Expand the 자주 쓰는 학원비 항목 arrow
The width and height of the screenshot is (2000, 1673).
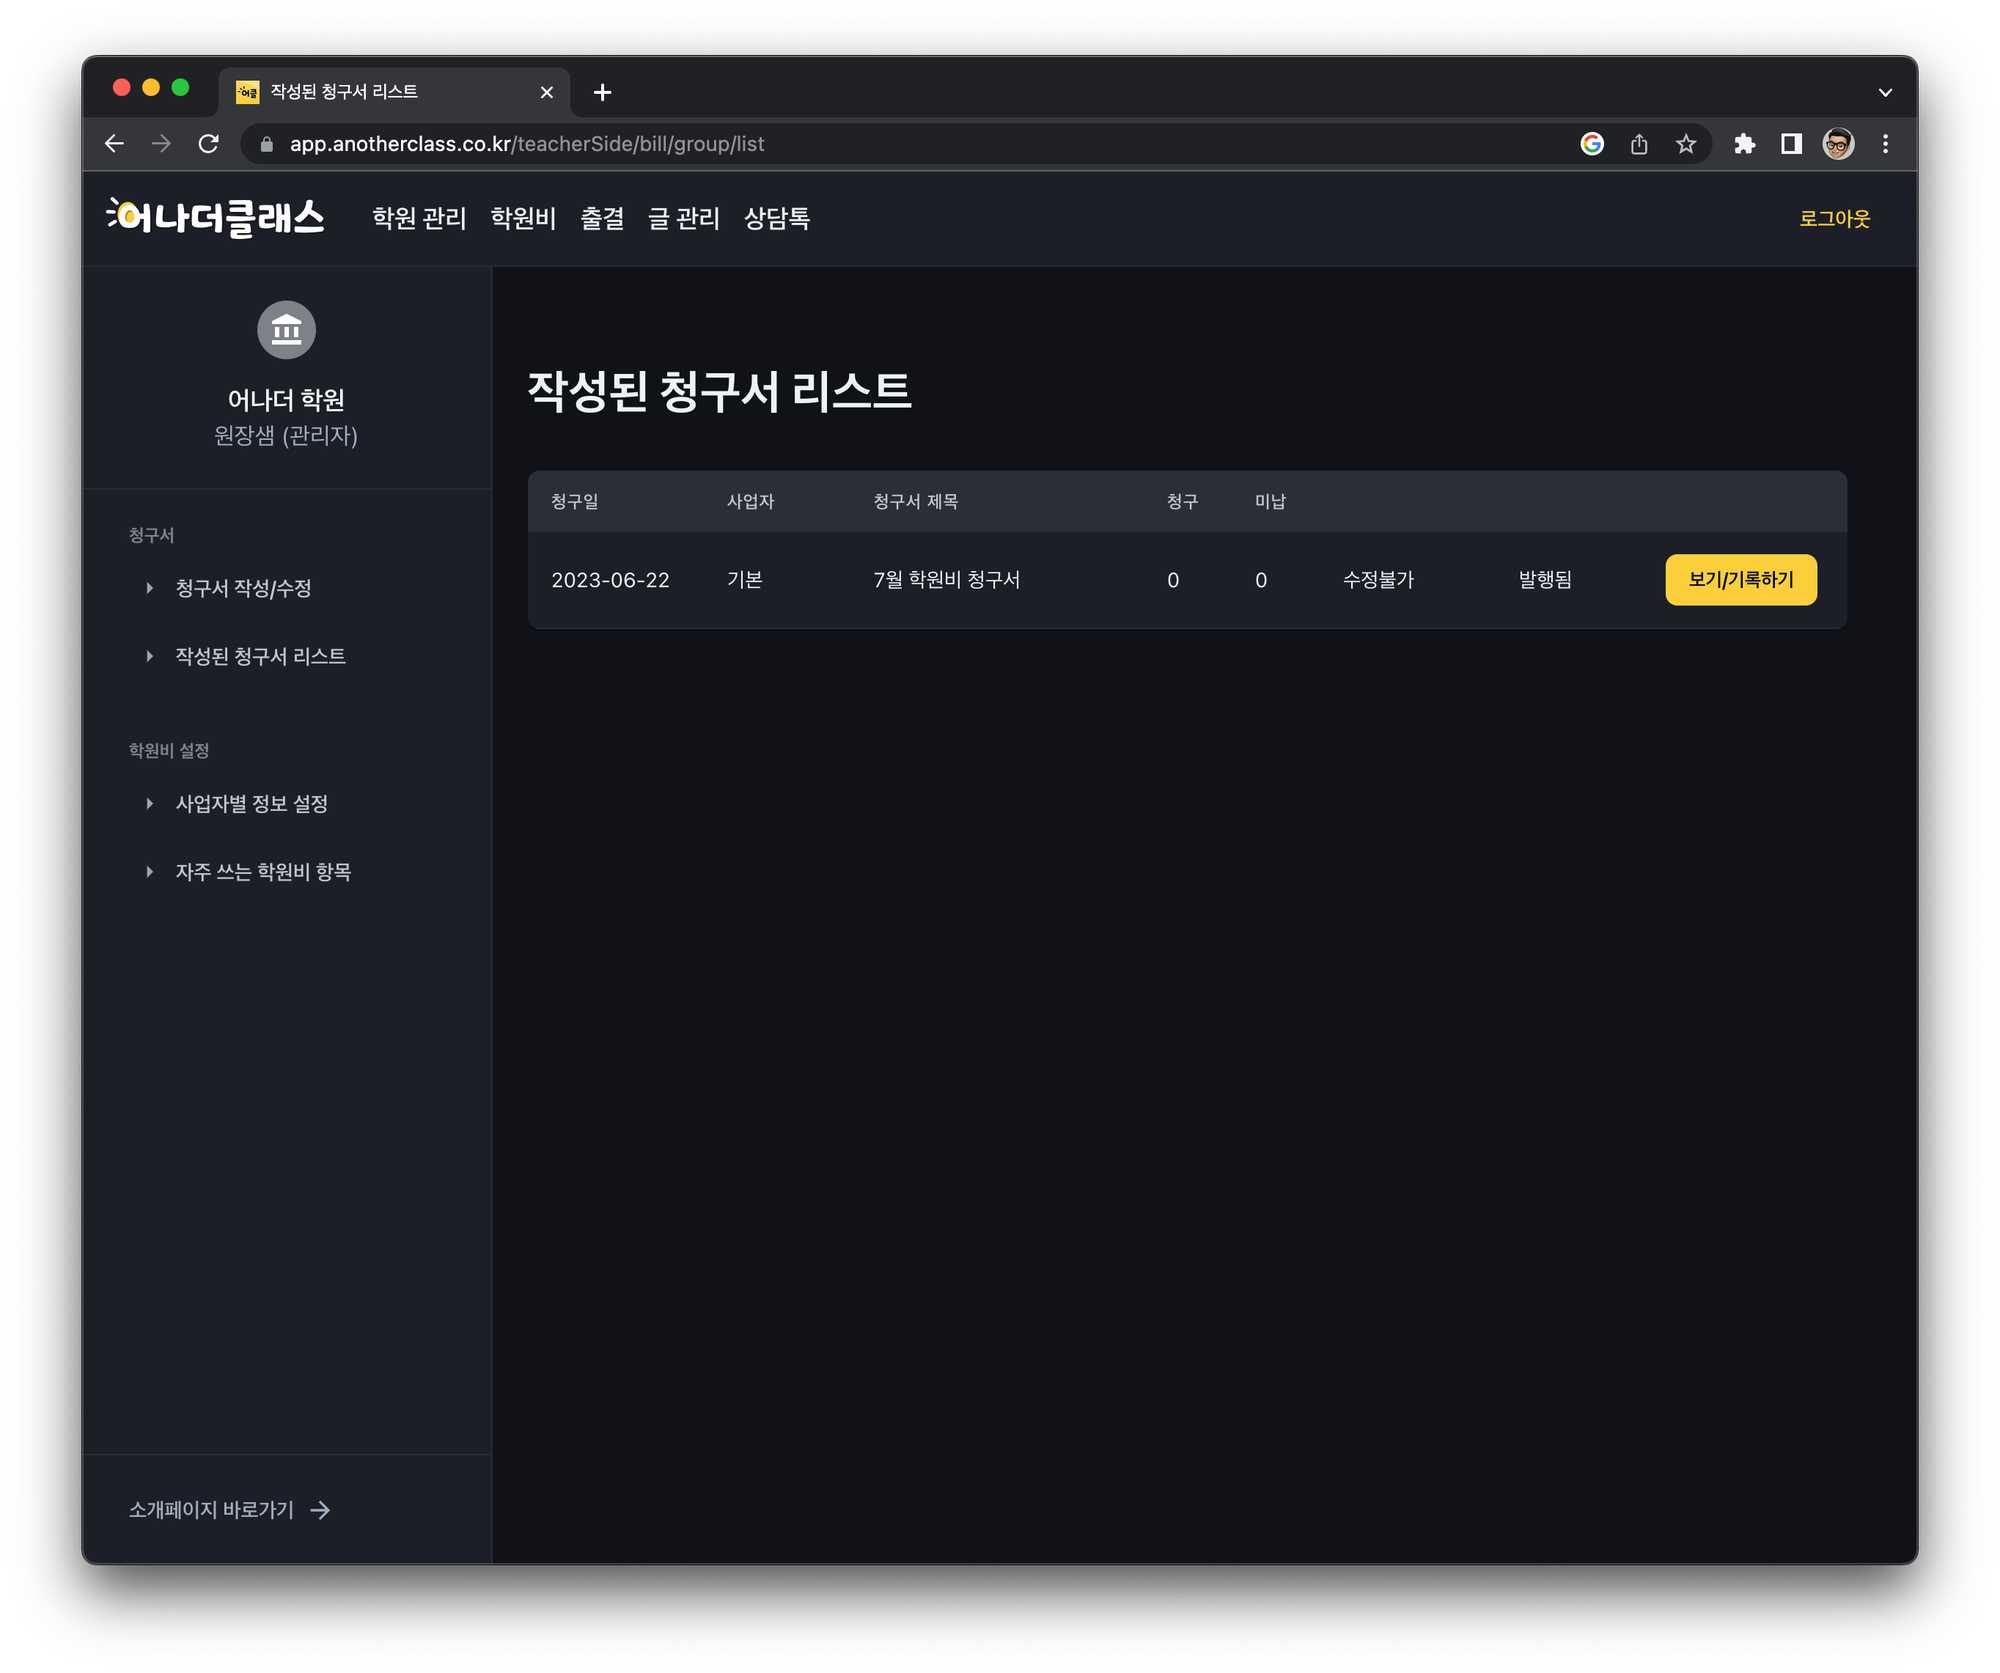pyautogui.click(x=149, y=872)
